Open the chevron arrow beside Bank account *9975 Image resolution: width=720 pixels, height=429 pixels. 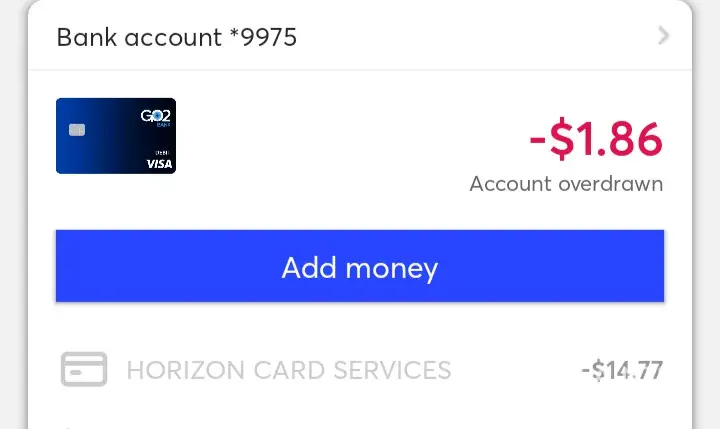click(x=663, y=36)
